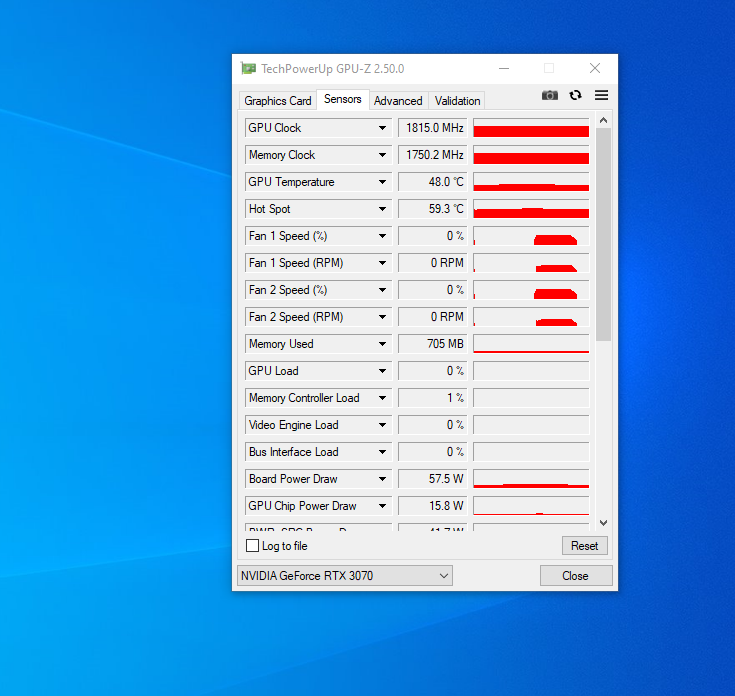Image resolution: width=735 pixels, height=696 pixels.
Task: Click the sensor list scrollbar thumb
Action: pyautogui.click(x=604, y=234)
